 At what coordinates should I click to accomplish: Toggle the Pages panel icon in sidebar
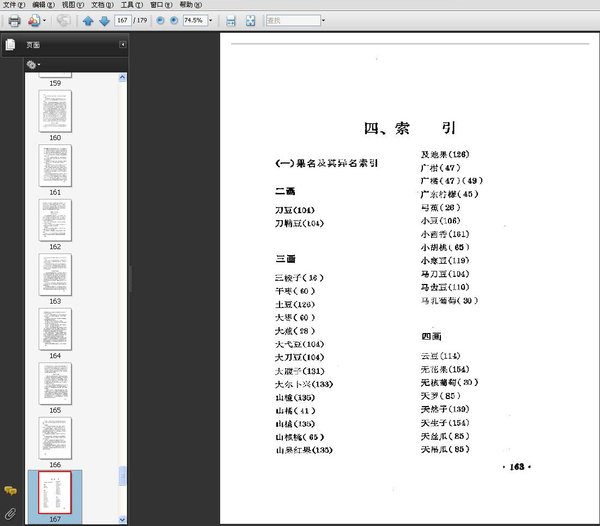11,45
